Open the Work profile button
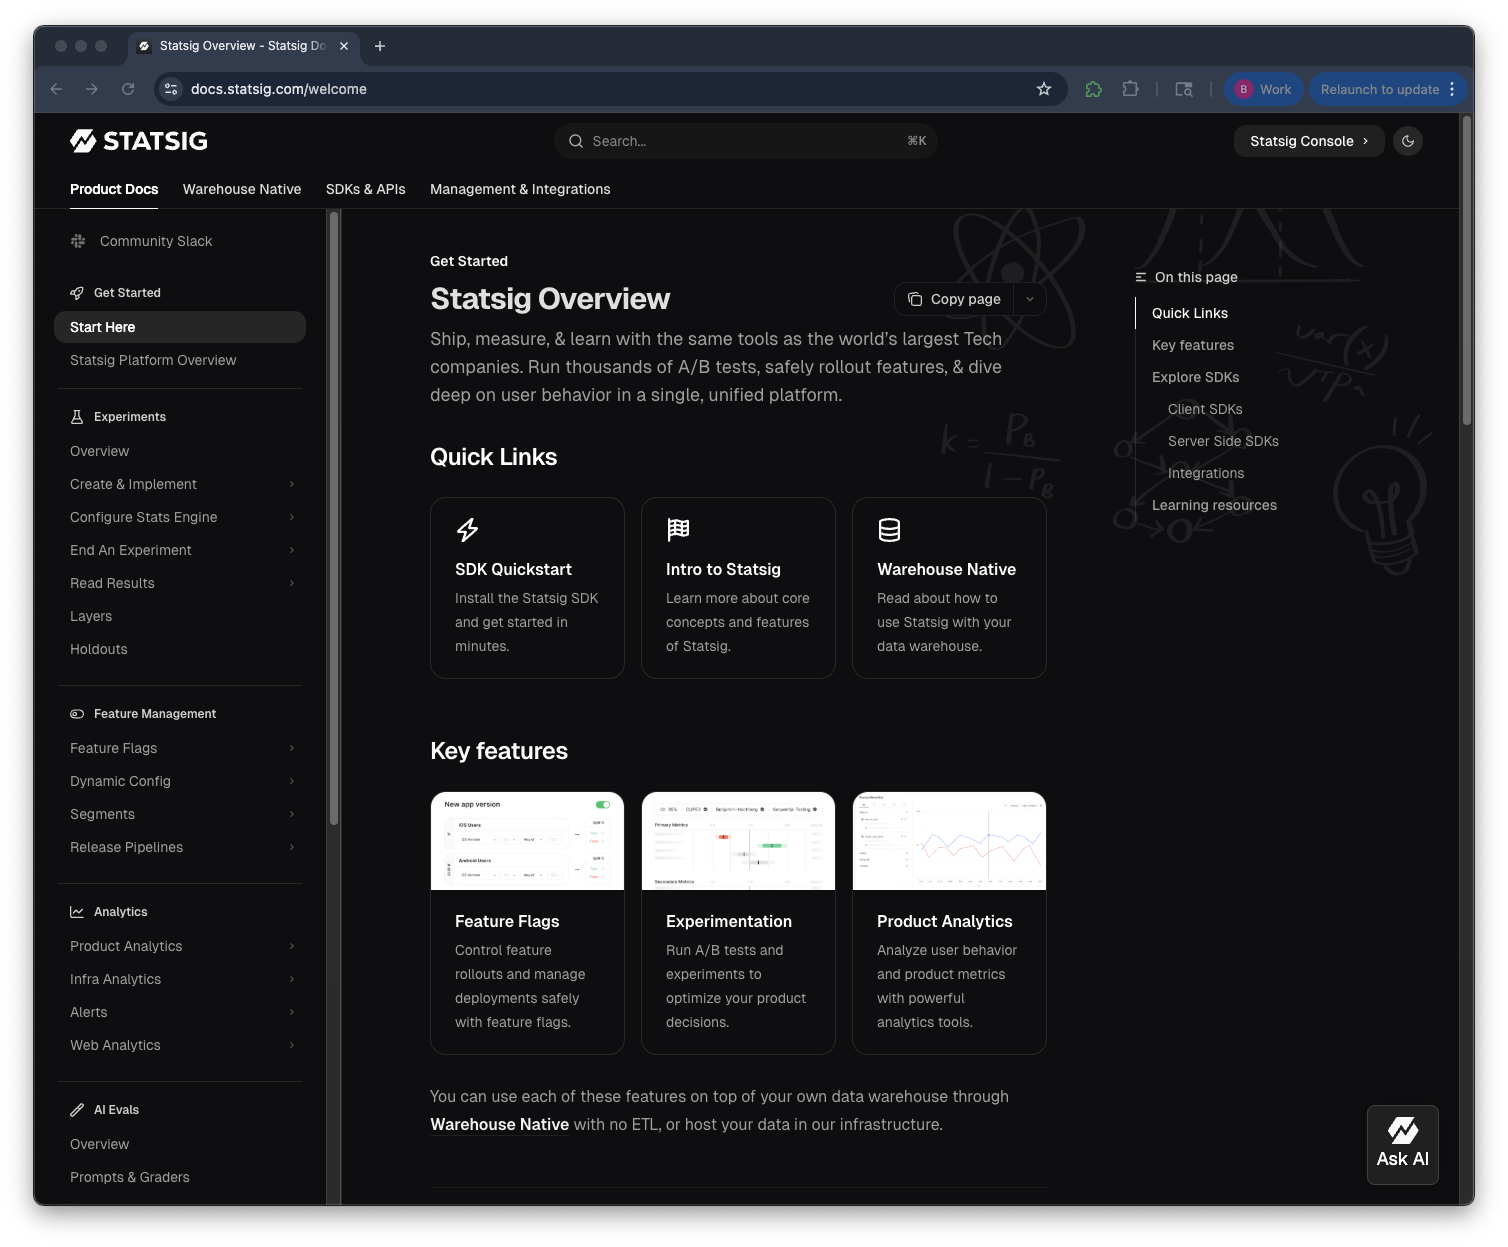Image resolution: width=1508 pixels, height=1247 pixels. [x=1264, y=89]
